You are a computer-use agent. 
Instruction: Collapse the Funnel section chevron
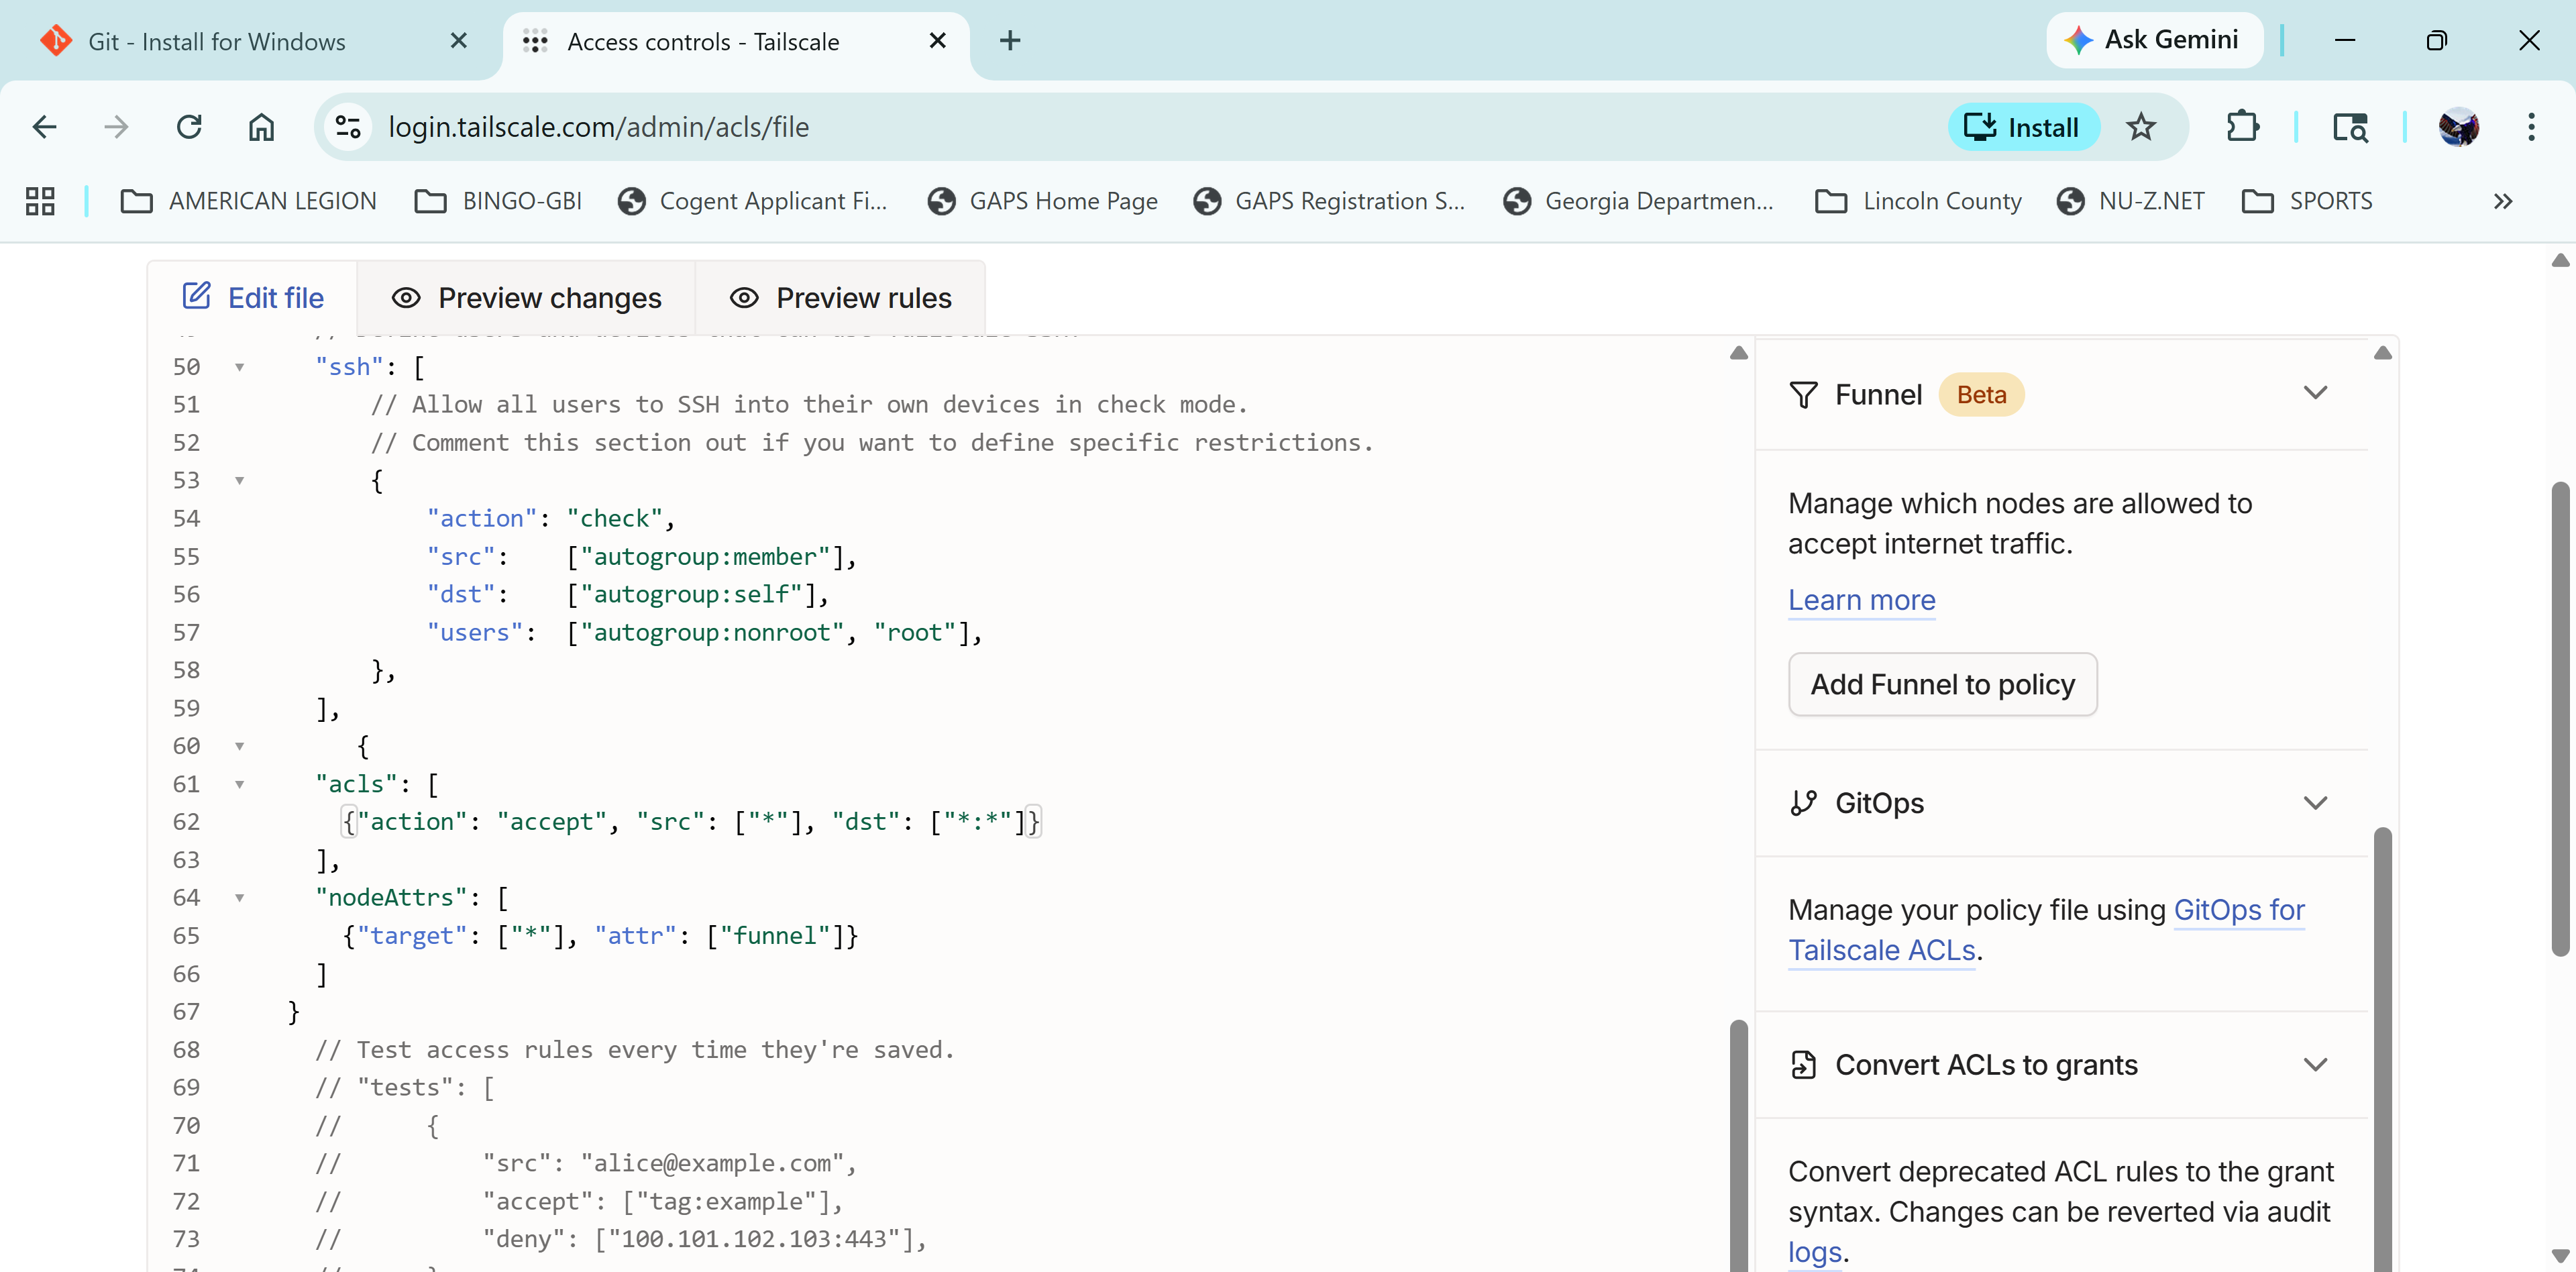pos(2316,394)
